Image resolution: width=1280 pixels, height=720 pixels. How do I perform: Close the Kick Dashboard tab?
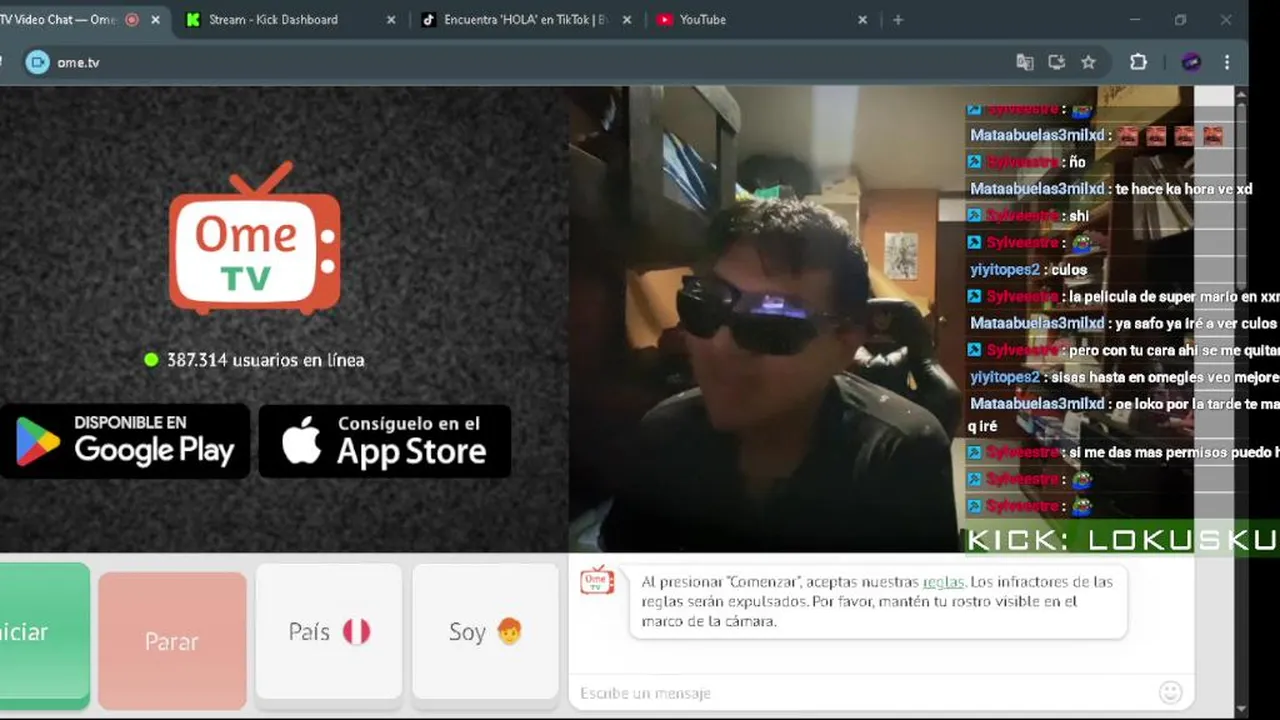pyautogui.click(x=391, y=19)
